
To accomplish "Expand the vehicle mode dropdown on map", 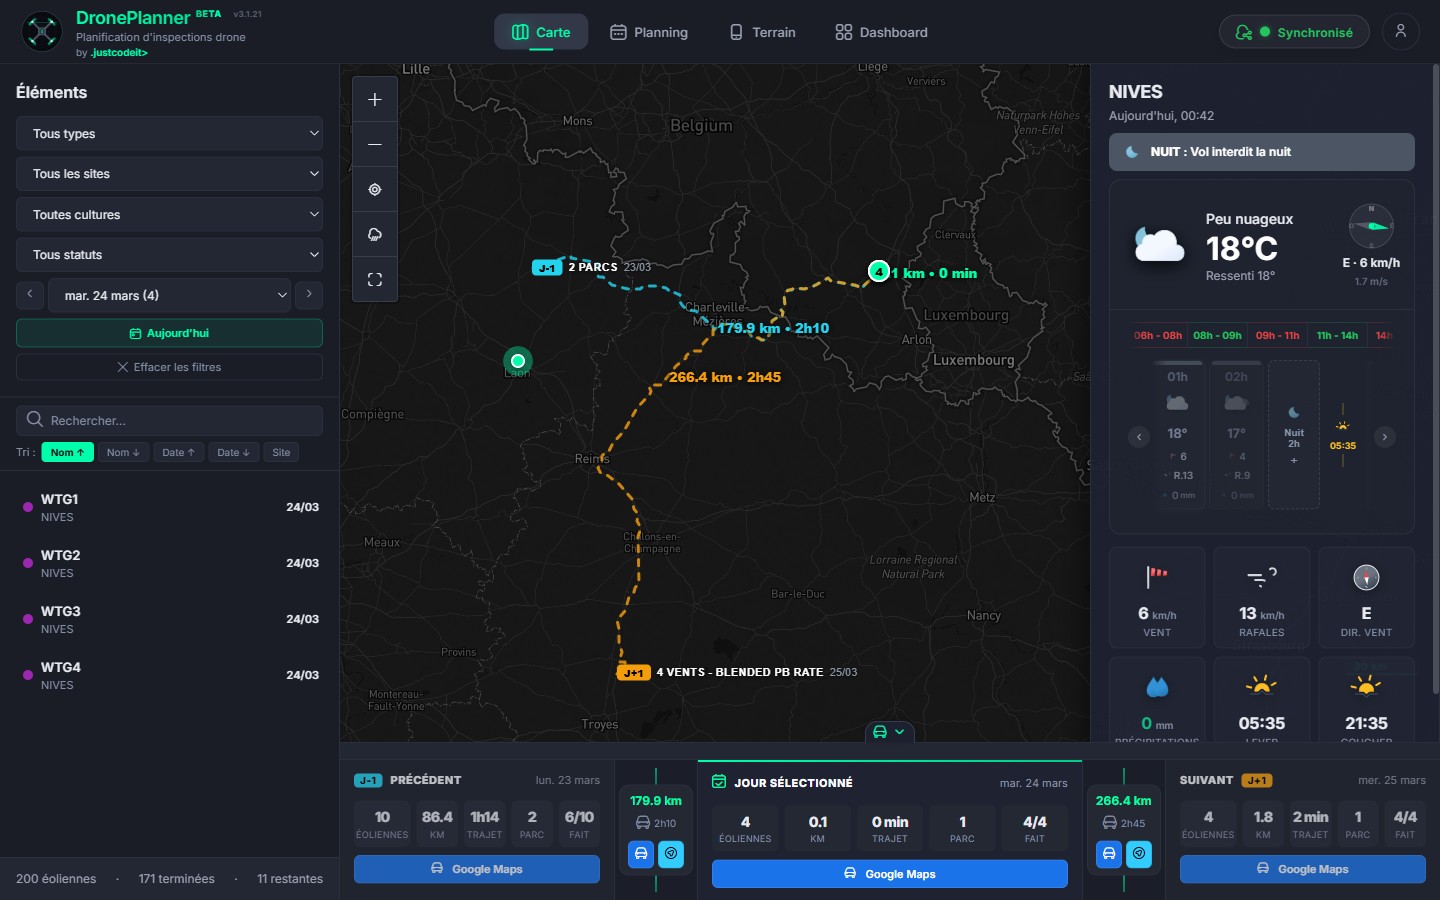I will 889,732.
